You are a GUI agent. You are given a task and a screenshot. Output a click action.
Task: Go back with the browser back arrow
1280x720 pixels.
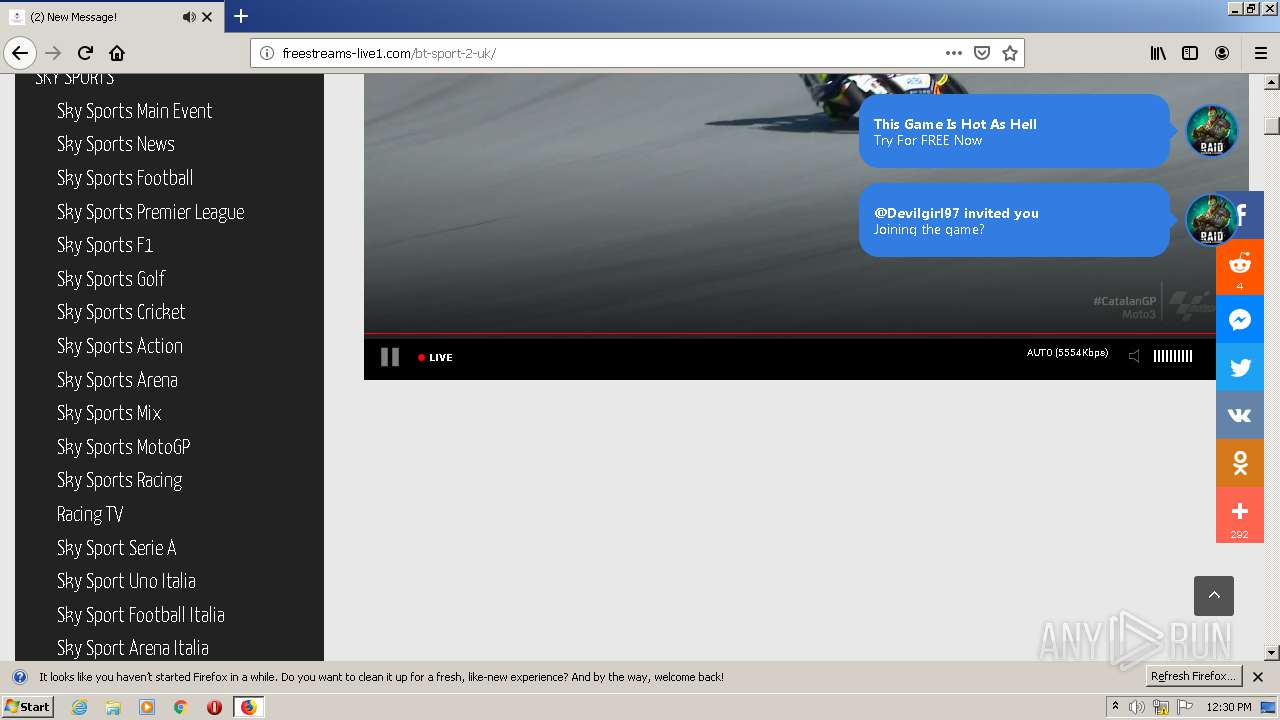20,53
